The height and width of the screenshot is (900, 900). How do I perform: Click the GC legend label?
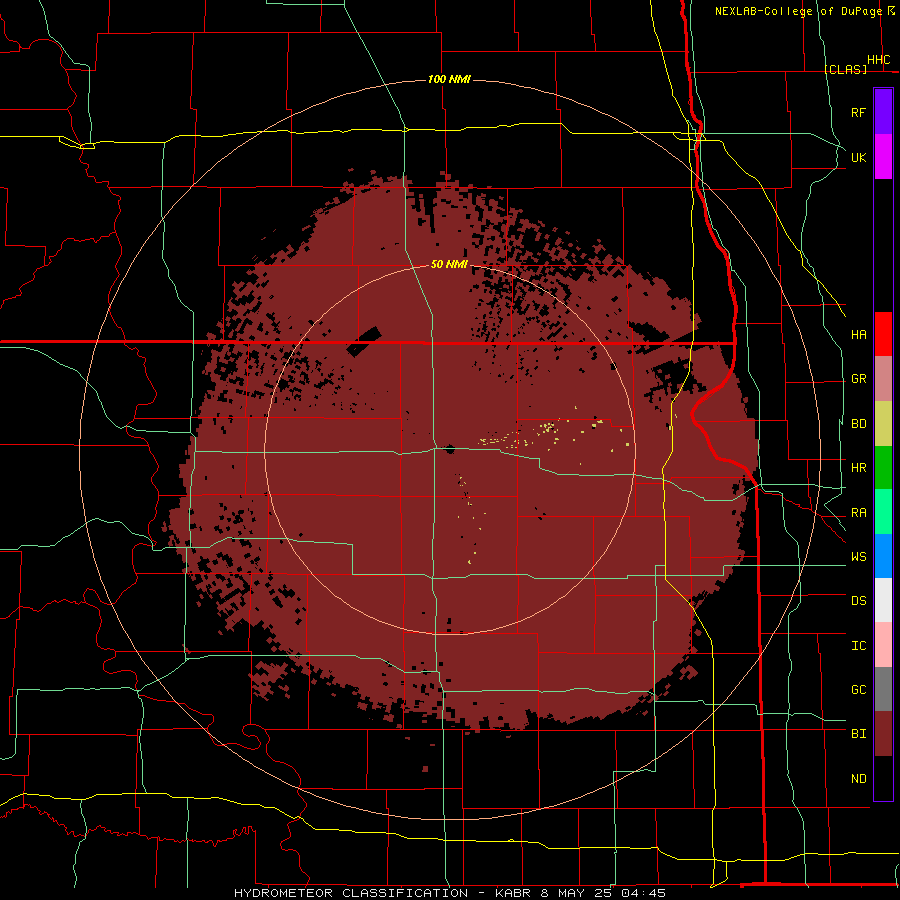click(x=858, y=690)
